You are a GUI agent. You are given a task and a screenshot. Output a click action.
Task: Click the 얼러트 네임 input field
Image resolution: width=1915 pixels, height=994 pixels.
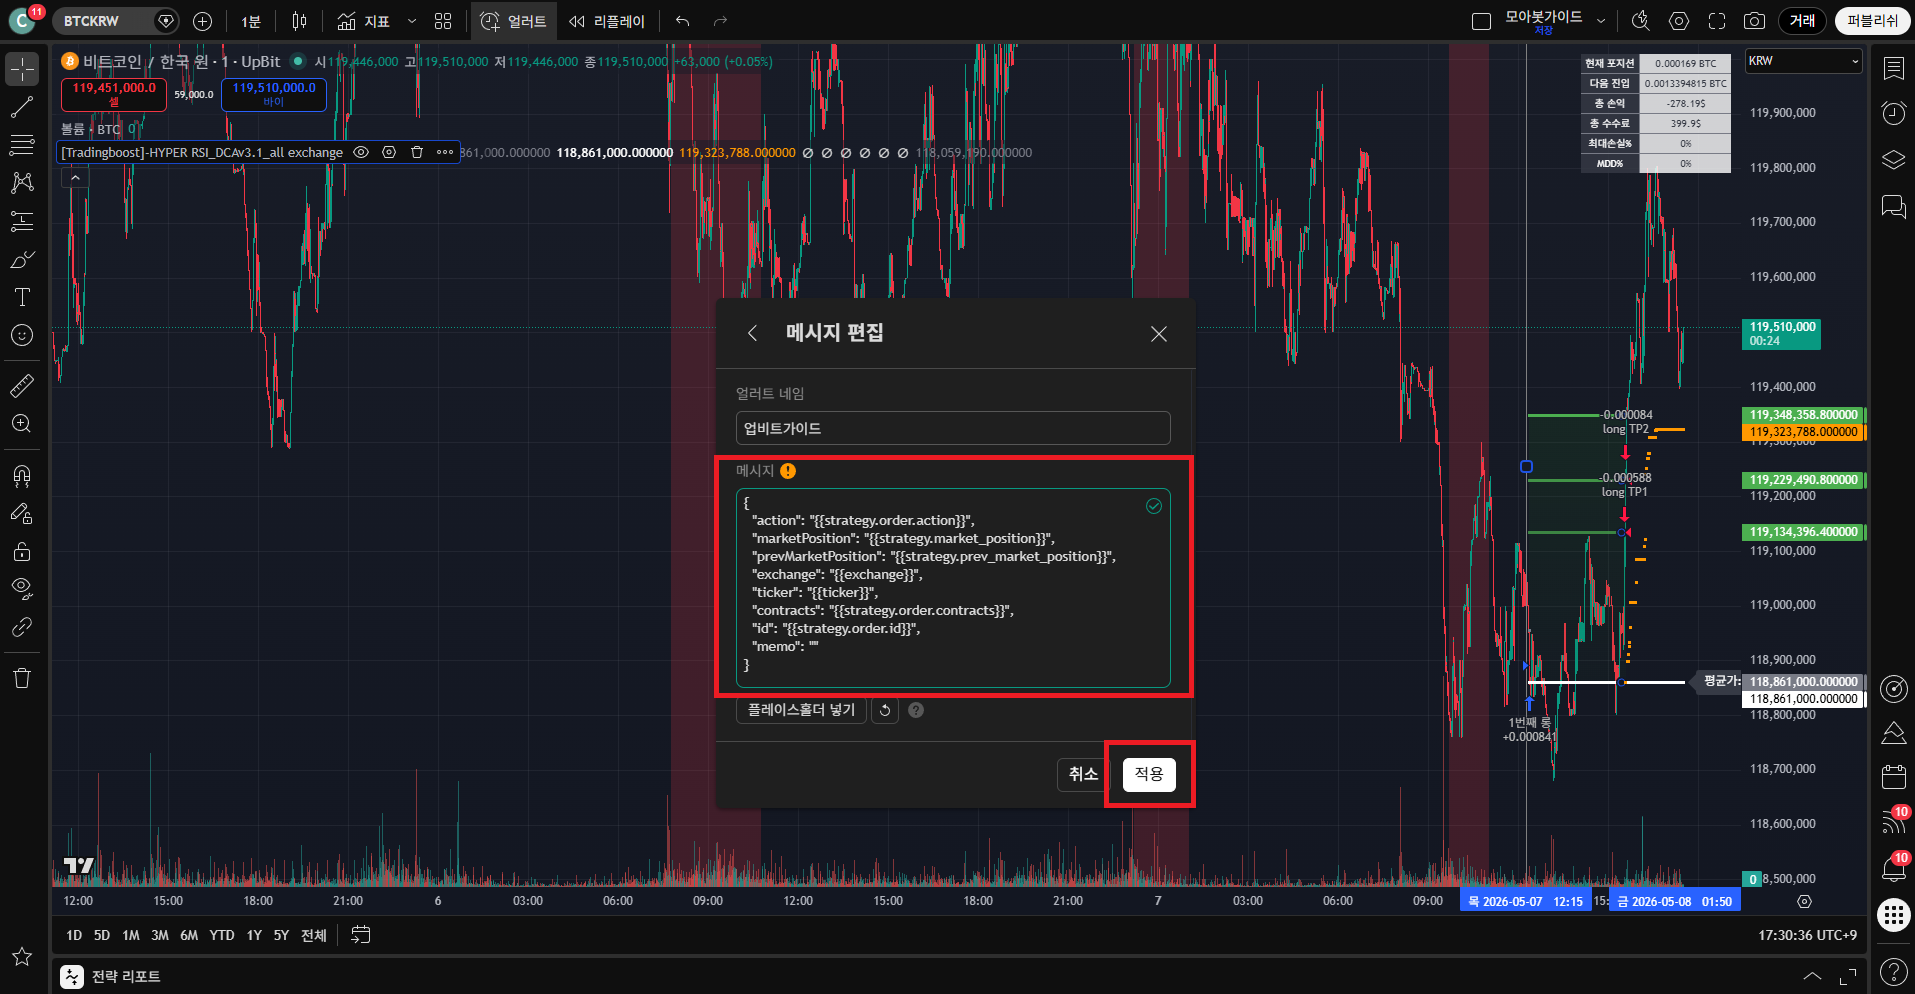click(x=953, y=428)
